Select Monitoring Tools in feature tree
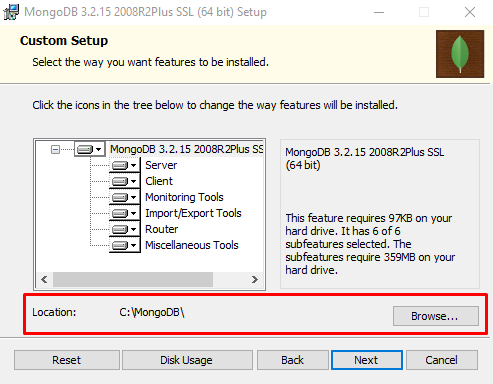Viewport: 493px width, 384px height. click(184, 197)
